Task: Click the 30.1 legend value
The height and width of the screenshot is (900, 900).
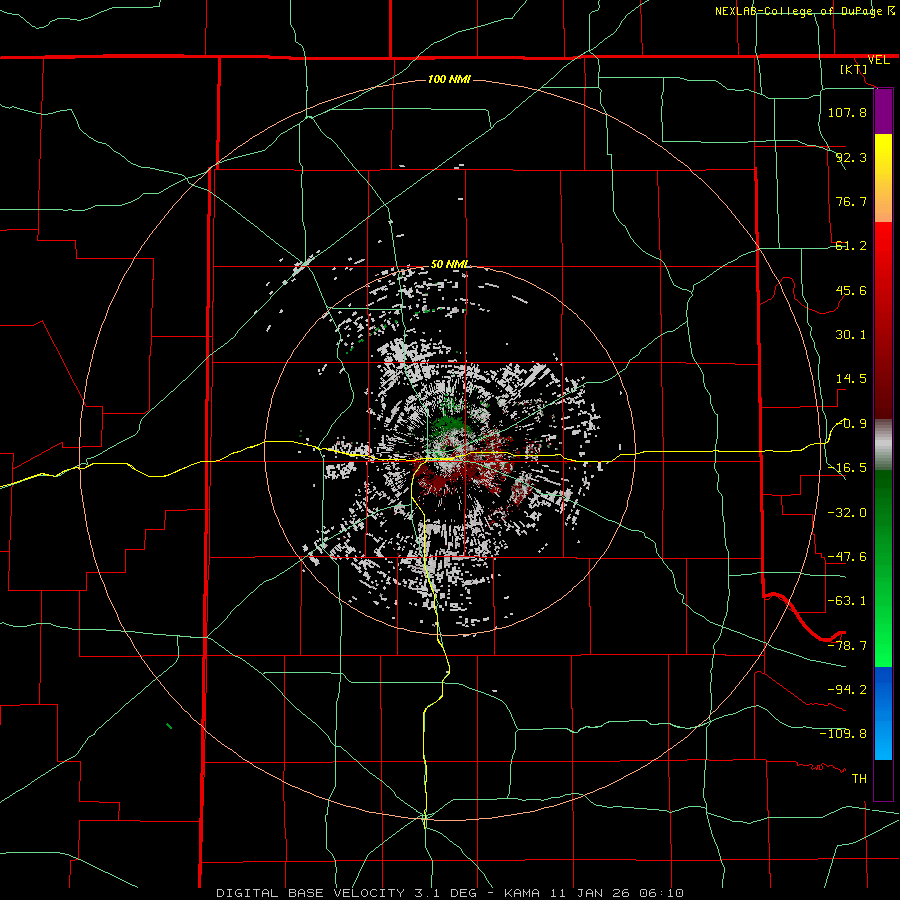Action: click(851, 335)
